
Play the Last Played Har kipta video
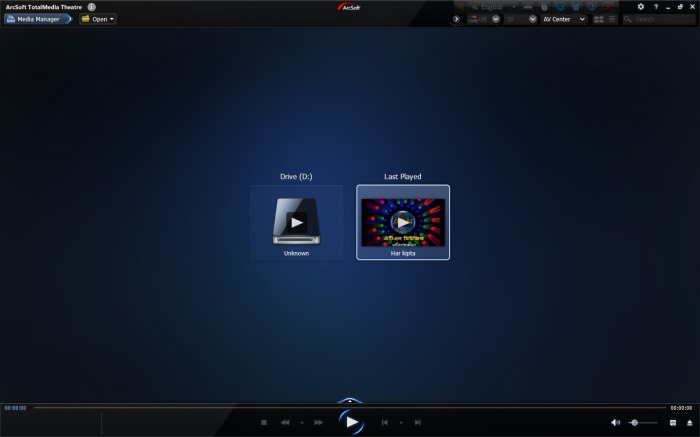click(x=403, y=222)
